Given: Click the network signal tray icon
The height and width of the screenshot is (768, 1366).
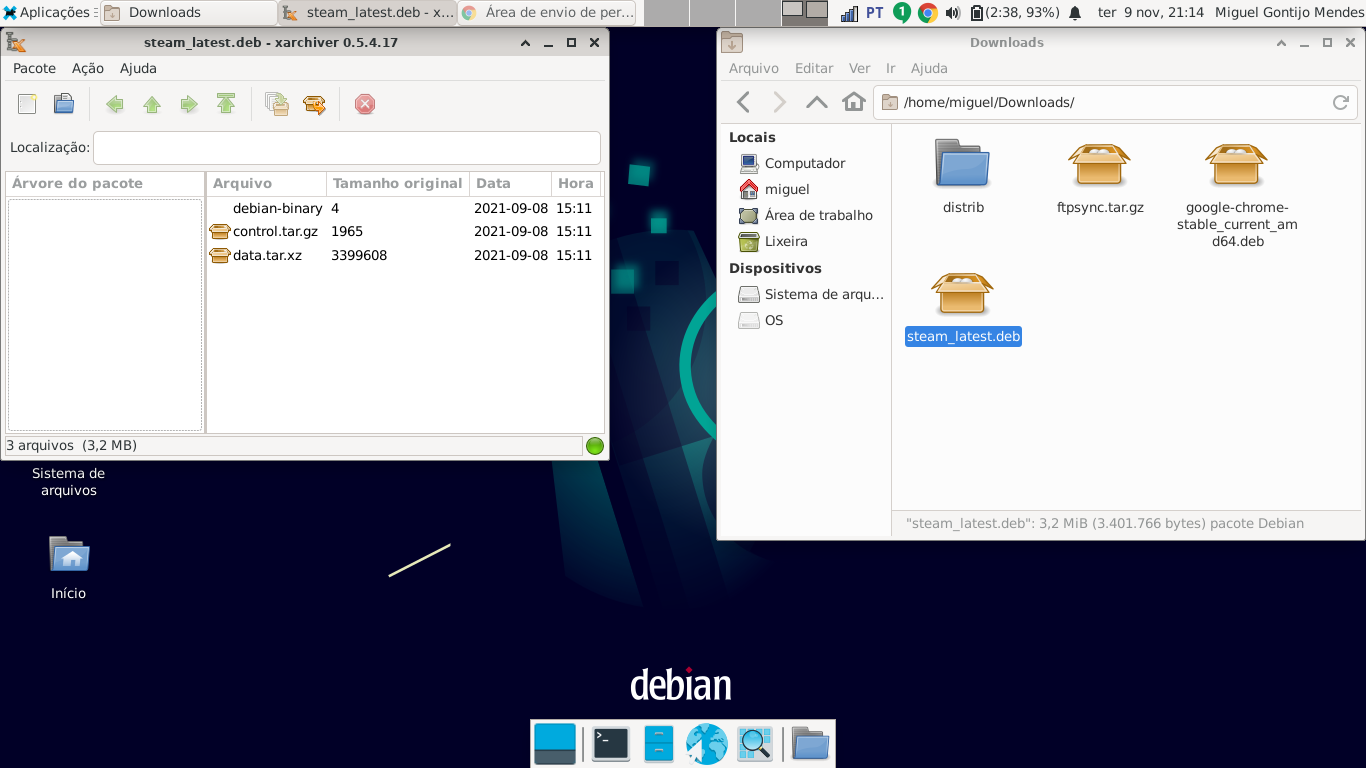Looking at the screenshot, I should (849, 13).
